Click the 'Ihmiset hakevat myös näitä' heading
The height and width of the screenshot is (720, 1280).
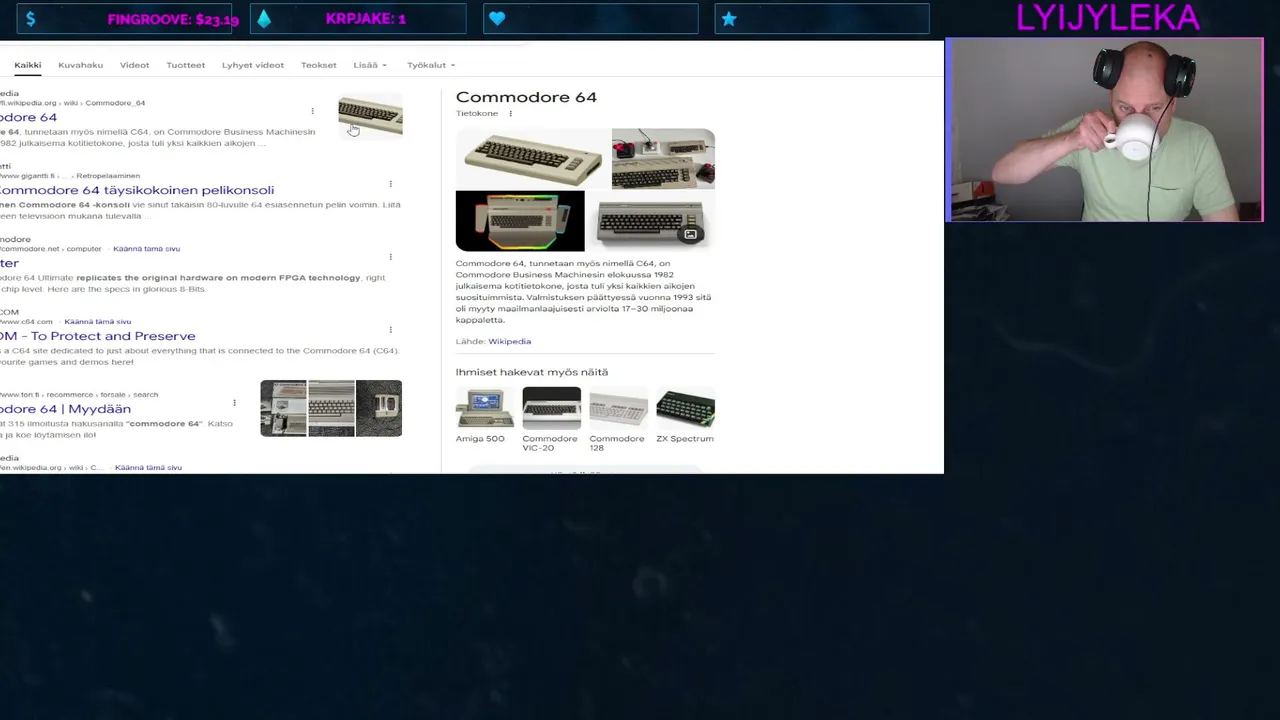click(x=532, y=372)
